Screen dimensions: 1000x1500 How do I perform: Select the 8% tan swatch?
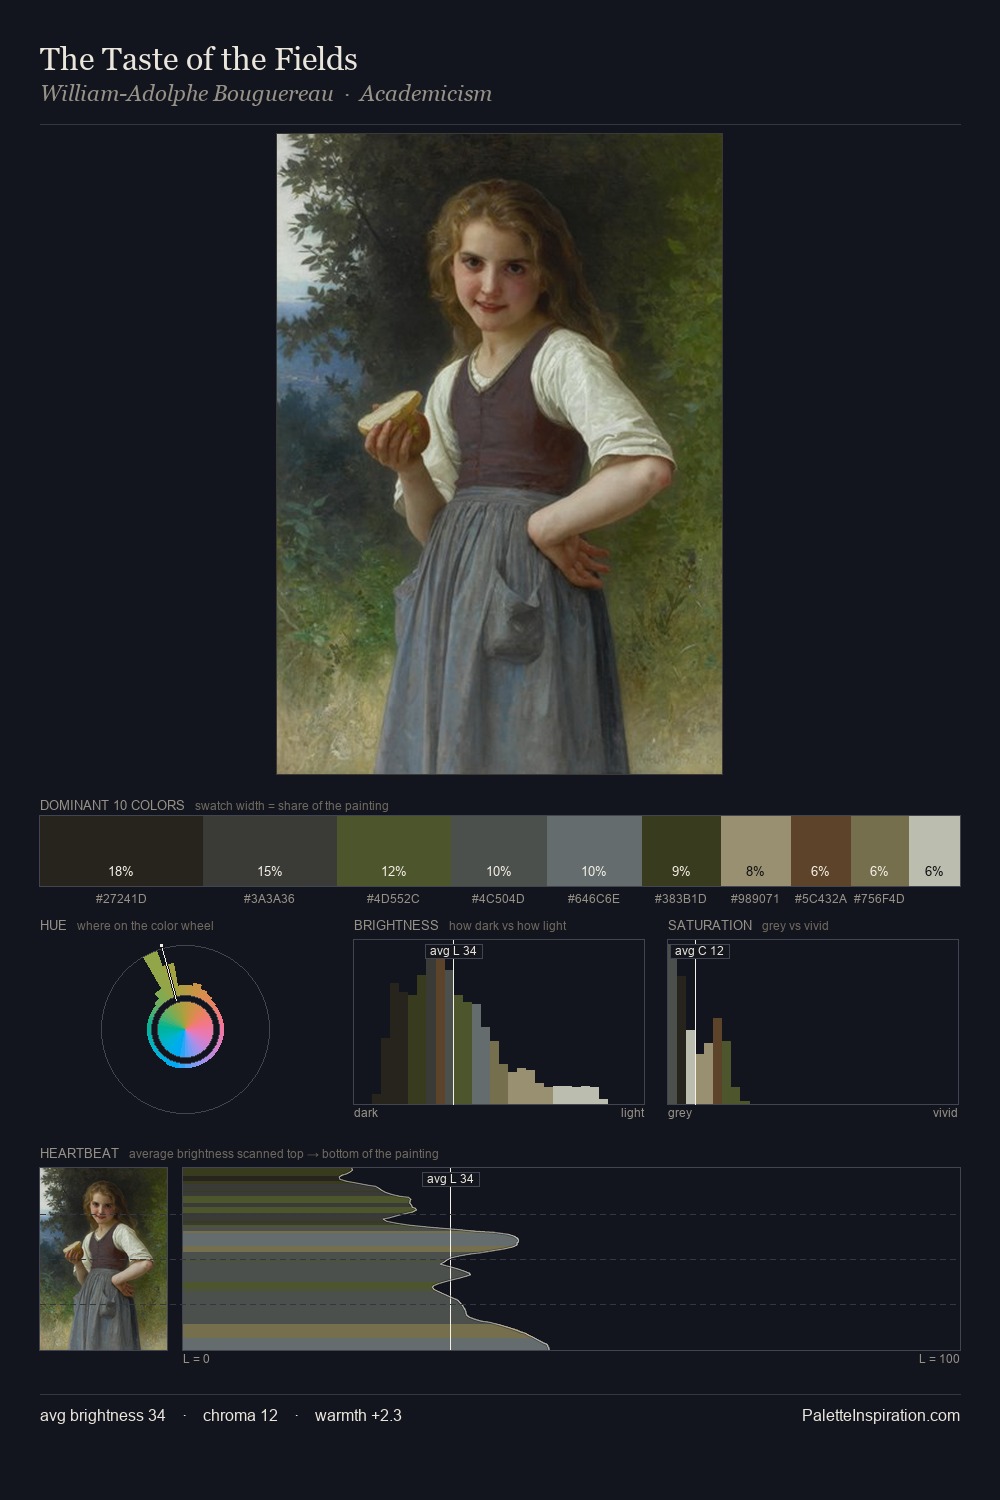(x=756, y=851)
